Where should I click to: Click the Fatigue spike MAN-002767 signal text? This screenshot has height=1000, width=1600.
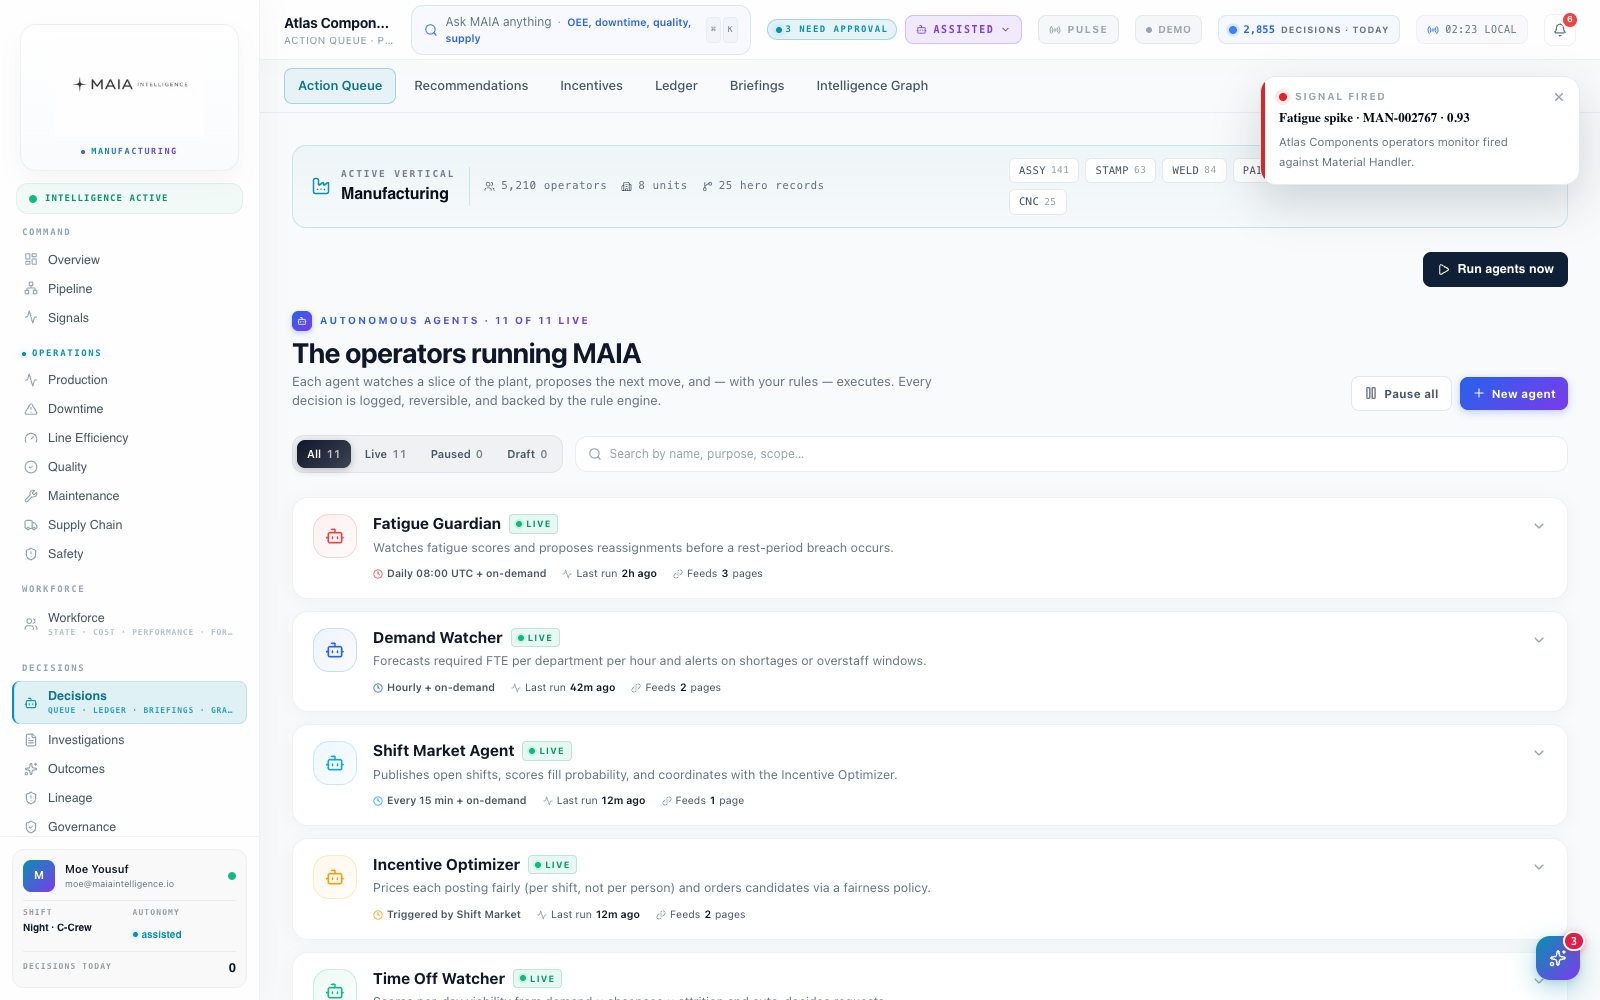tap(1374, 118)
